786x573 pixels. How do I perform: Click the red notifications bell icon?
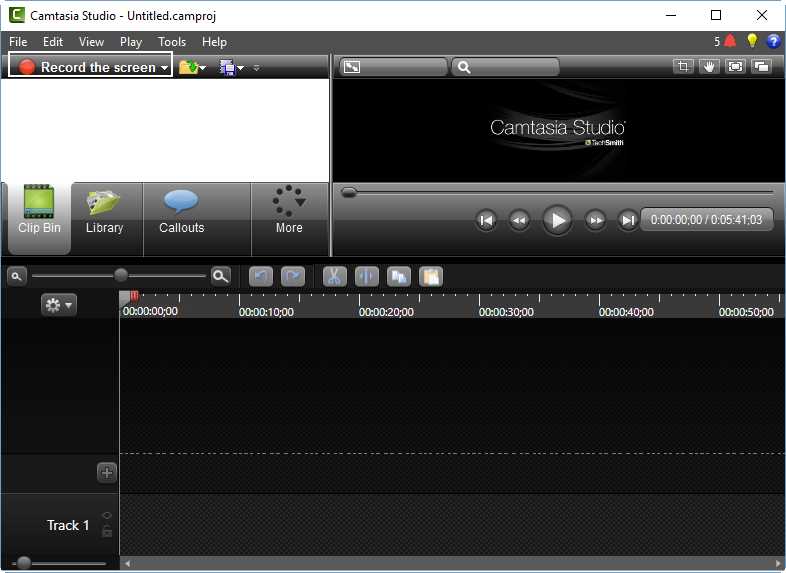(x=730, y=41)
